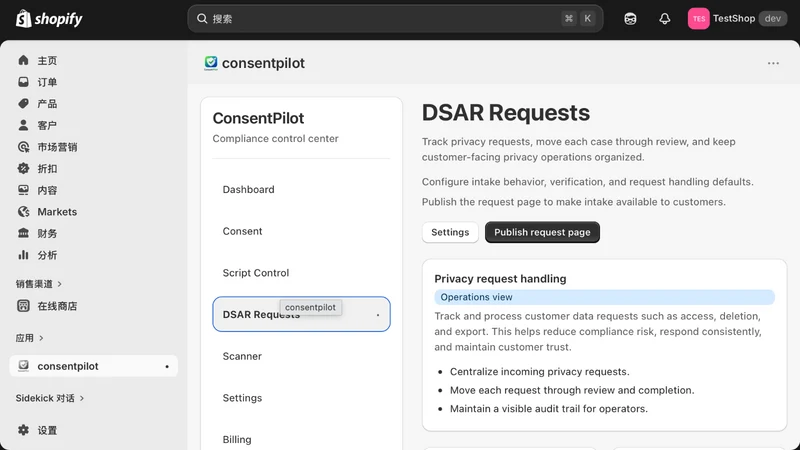Image resolution: width=800 pixels, height=450 pixels.
Task: Click the Markets globe icon
Action: pos(23,212)
